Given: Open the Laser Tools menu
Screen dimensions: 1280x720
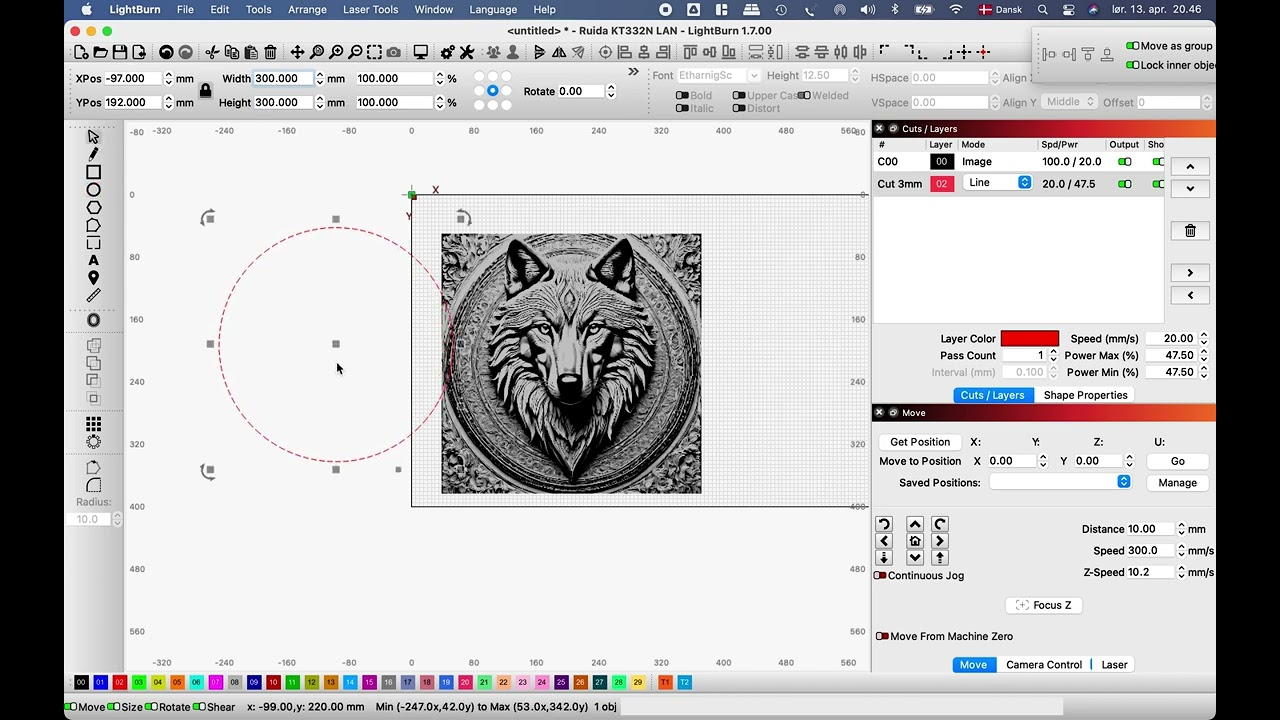Looking at the screenshot, I should tap(370, 10).
